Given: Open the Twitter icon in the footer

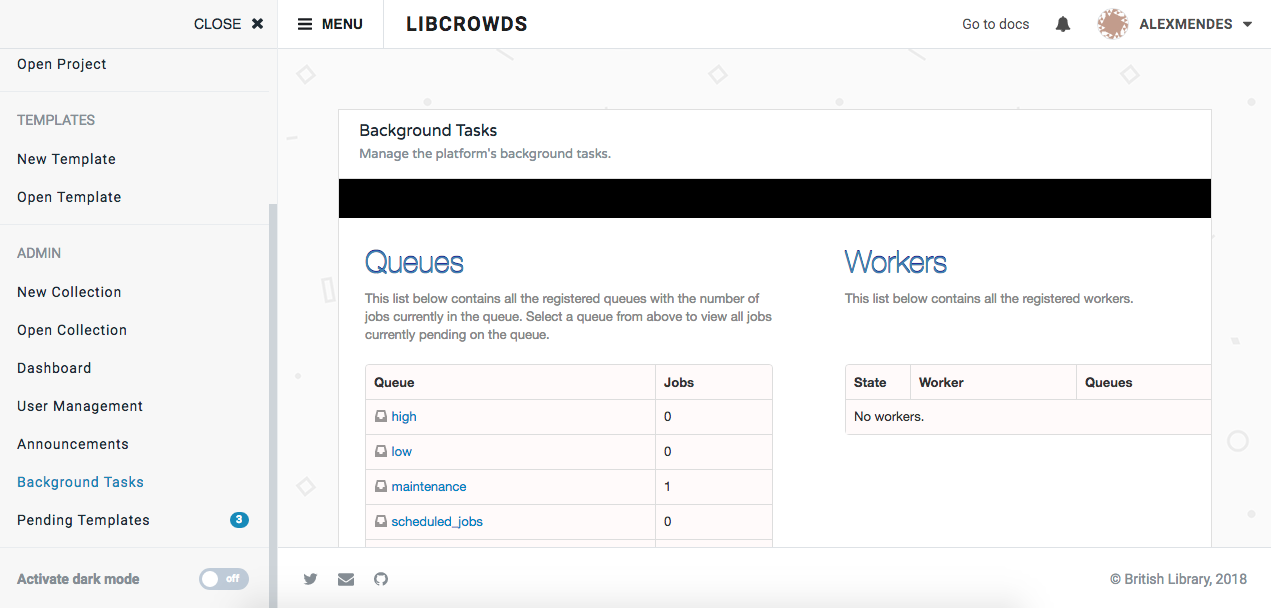Looking at the screenshot, I should coord(310,579).
